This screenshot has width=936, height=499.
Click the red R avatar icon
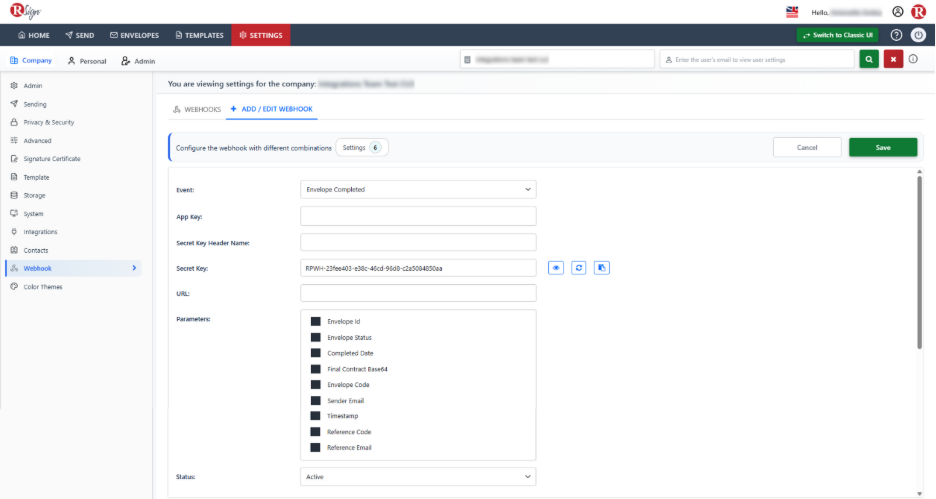pyautogui.click(x=918, y=12)
